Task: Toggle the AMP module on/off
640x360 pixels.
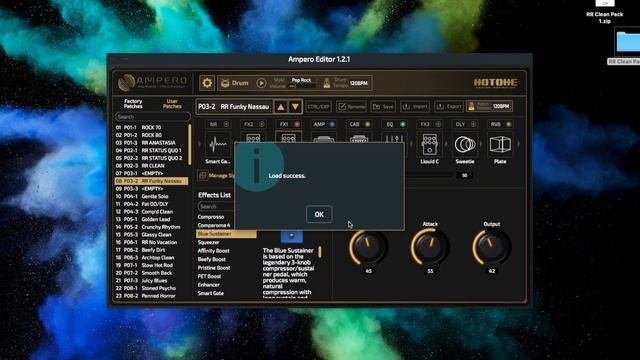Action: point(332,124)
